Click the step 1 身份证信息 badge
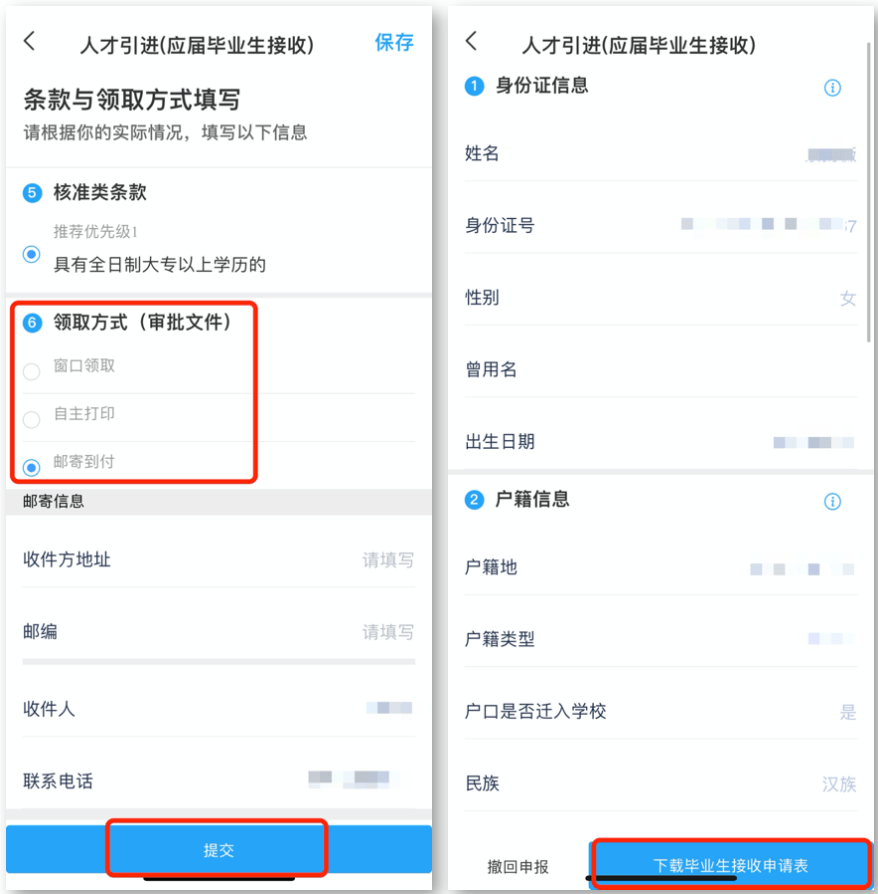The image size is (878, 894). [474, 87]
